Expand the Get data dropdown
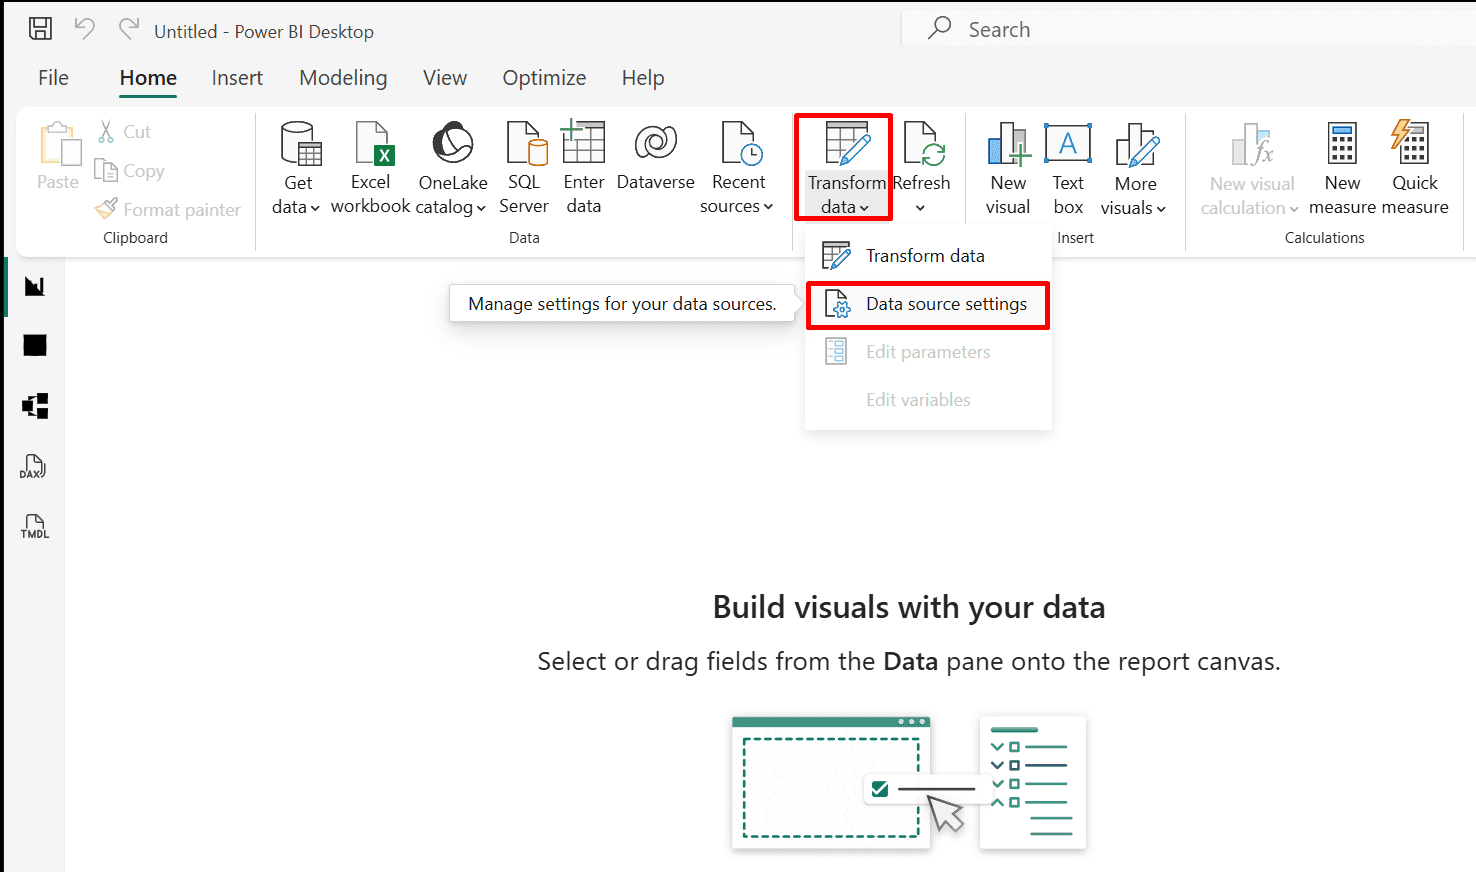 pos(296,207)
